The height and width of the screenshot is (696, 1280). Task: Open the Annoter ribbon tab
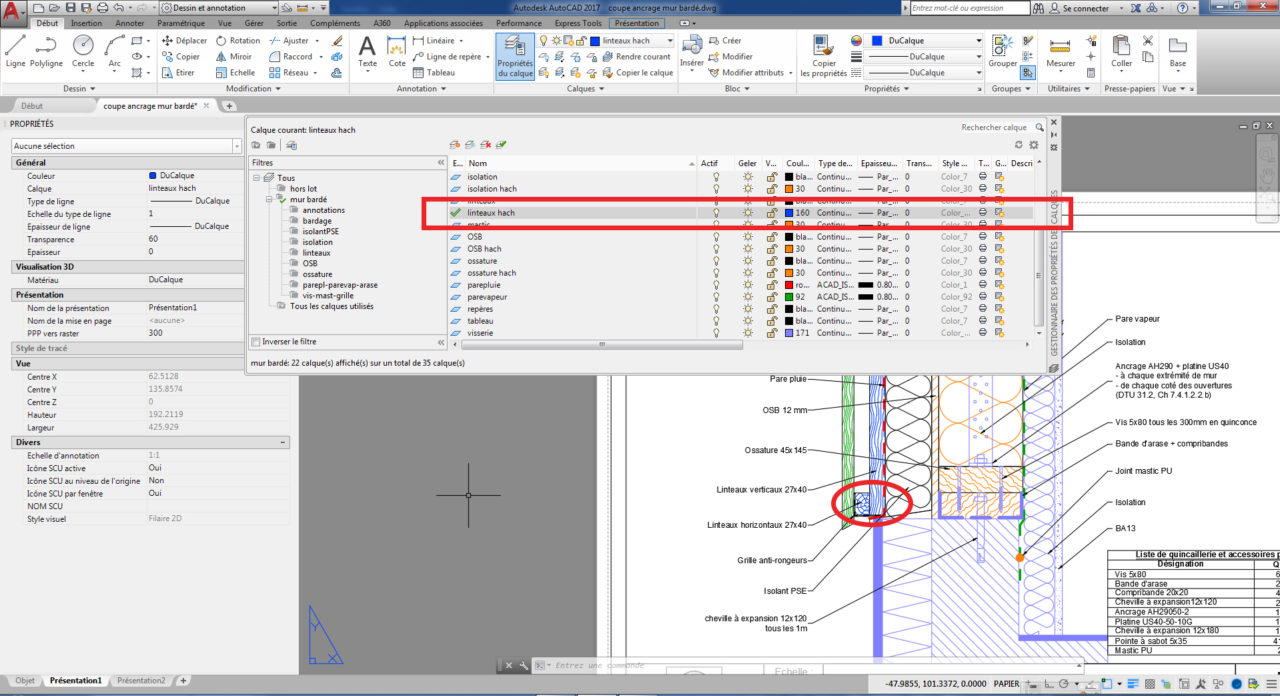(130, 22)
